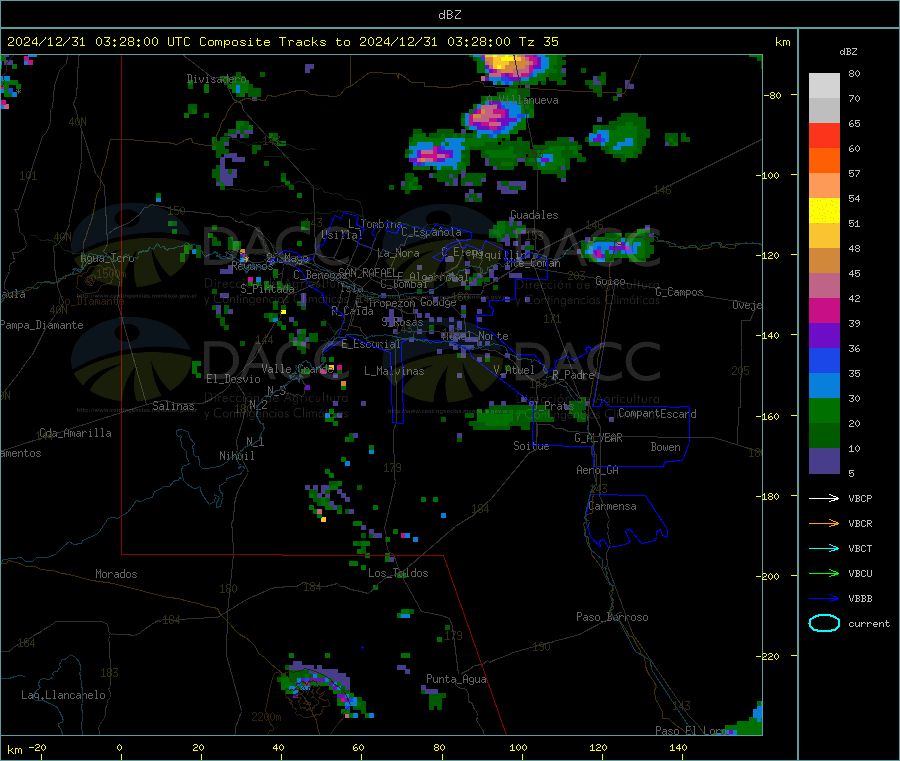Click the Morados place label
This screenshot has width=900, height=761.
tap(116, 574)
